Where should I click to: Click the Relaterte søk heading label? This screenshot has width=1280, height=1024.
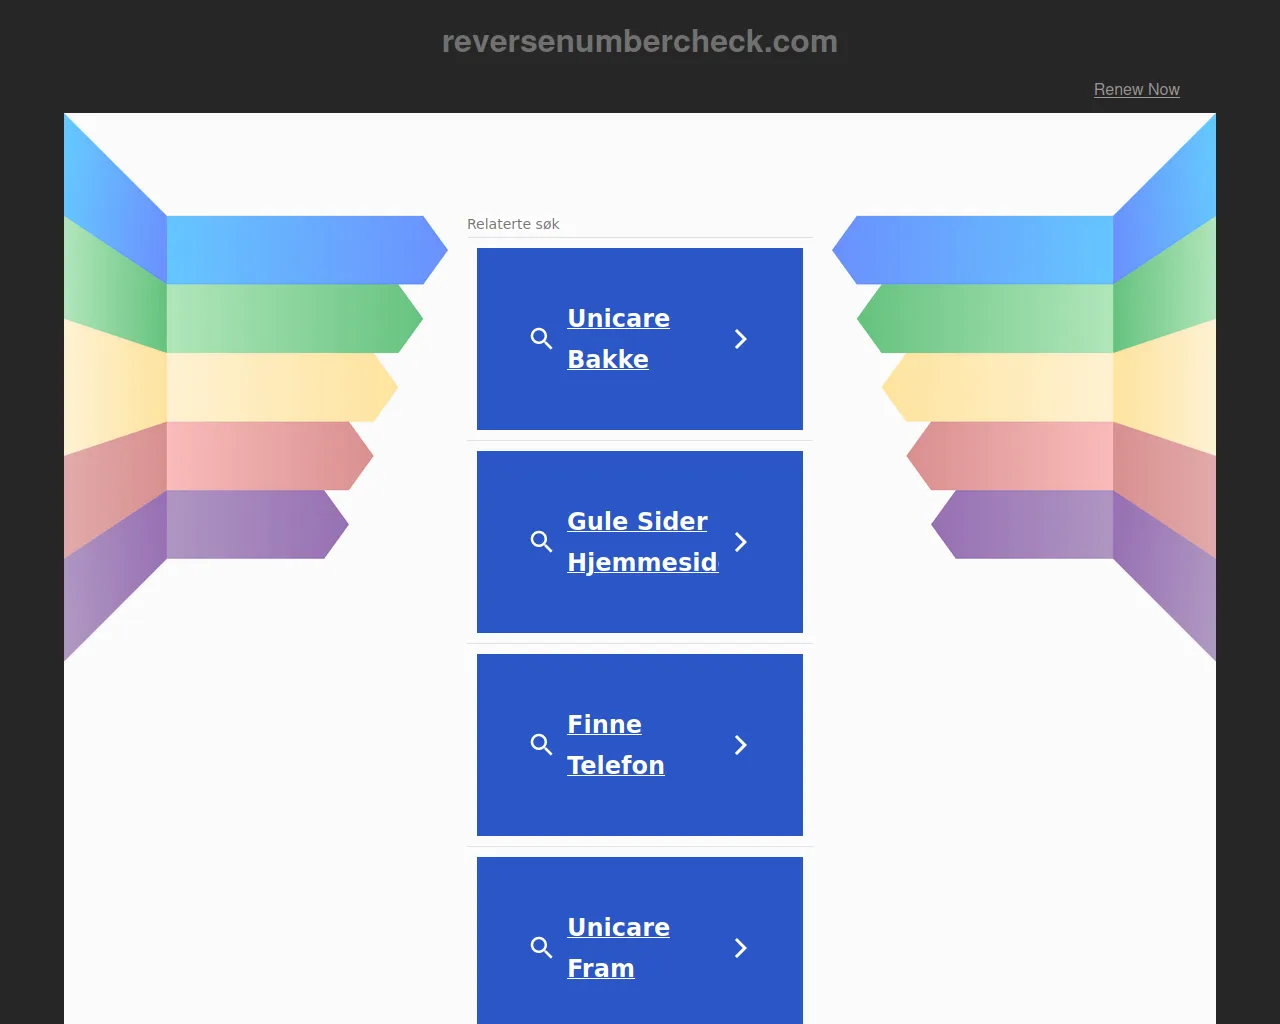tap(513, 224)
